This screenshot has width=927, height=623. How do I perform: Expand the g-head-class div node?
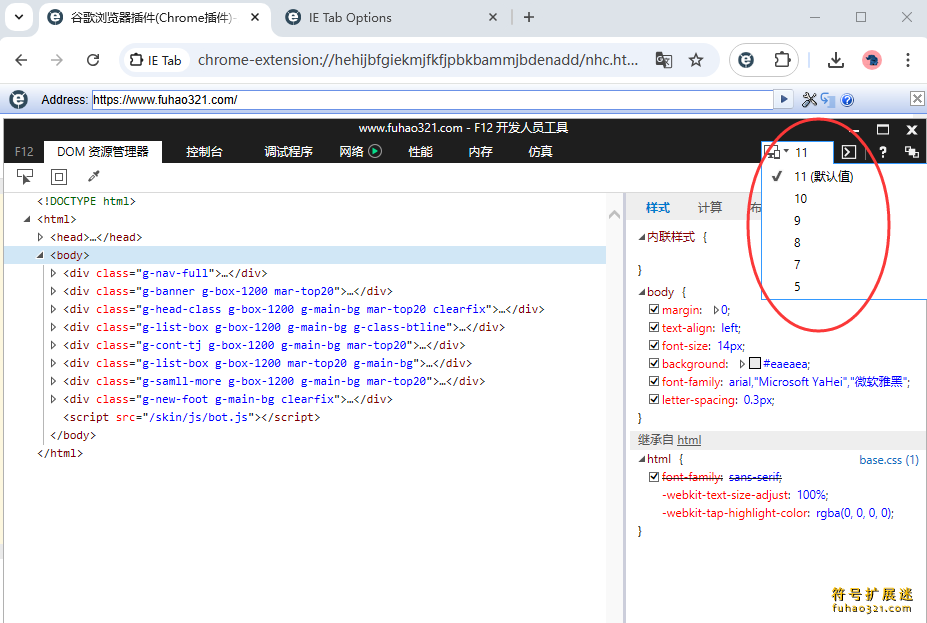pos(53,309)
